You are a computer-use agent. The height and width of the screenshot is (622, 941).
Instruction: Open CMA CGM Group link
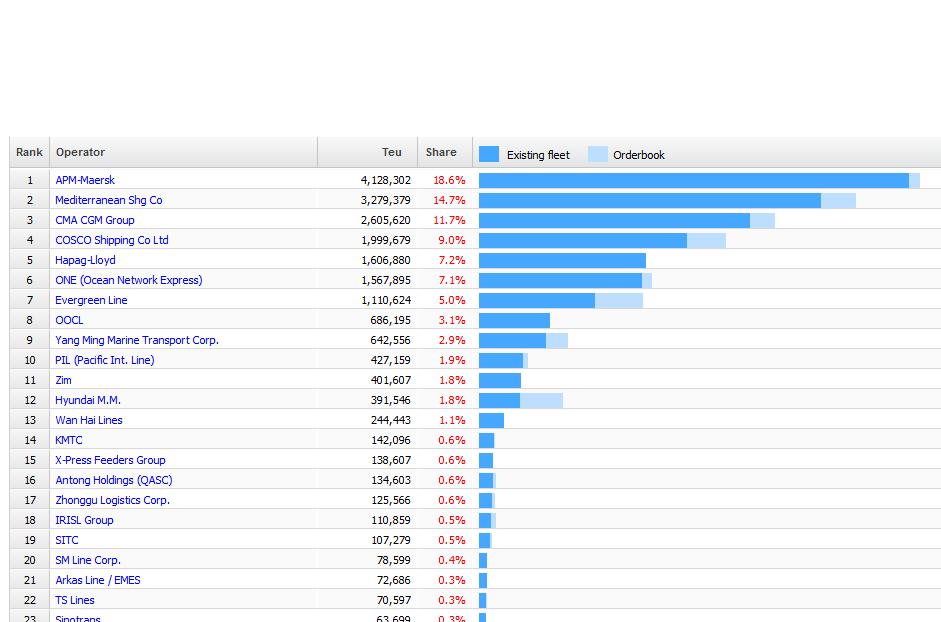[x=94, y=220]
